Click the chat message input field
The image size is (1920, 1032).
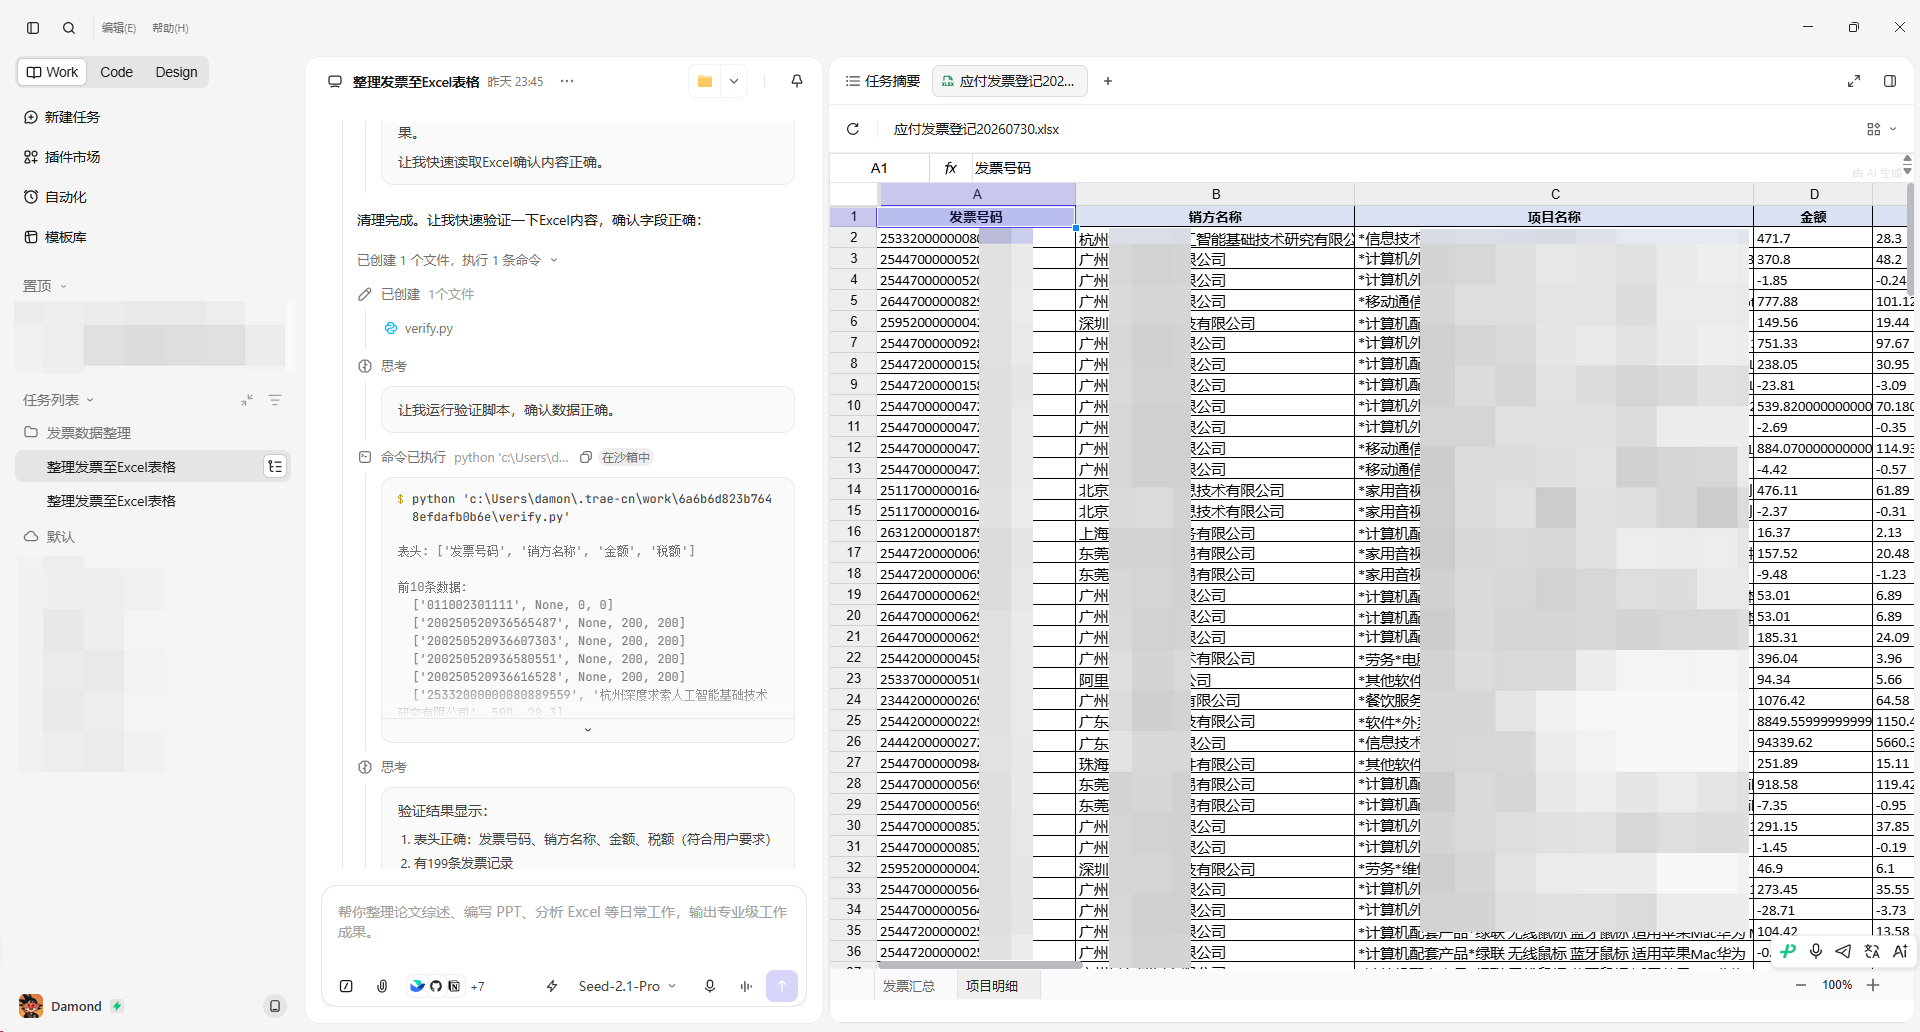point(564,922)
